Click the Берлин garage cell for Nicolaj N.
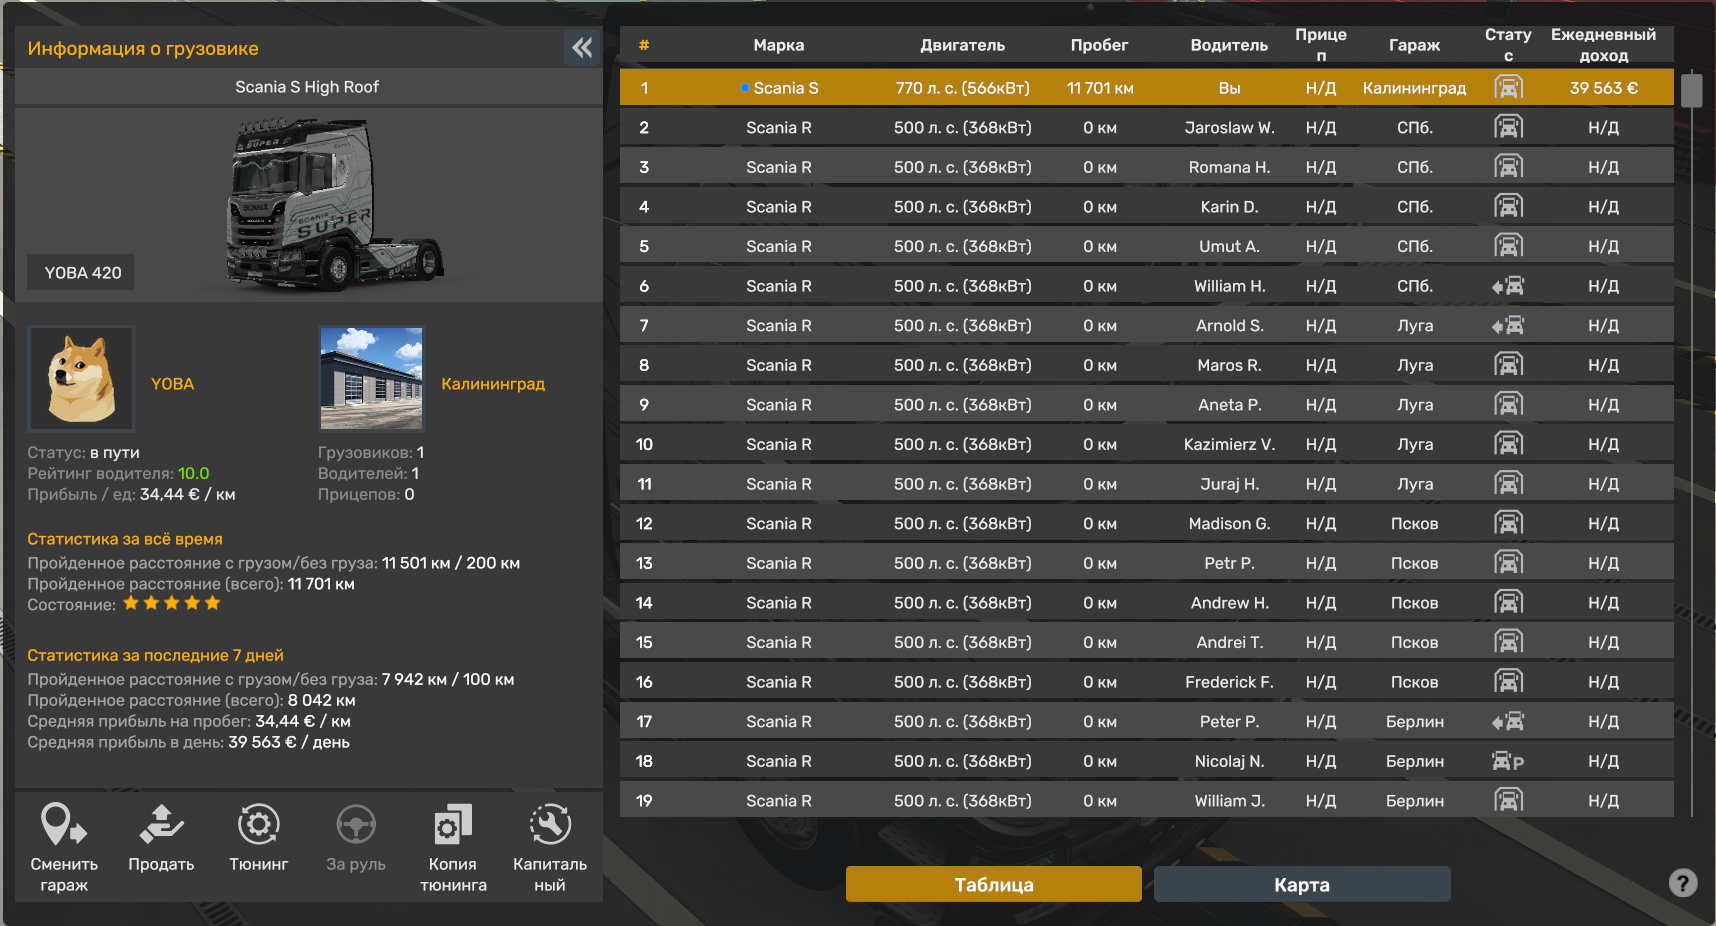 click(1415, 761)
